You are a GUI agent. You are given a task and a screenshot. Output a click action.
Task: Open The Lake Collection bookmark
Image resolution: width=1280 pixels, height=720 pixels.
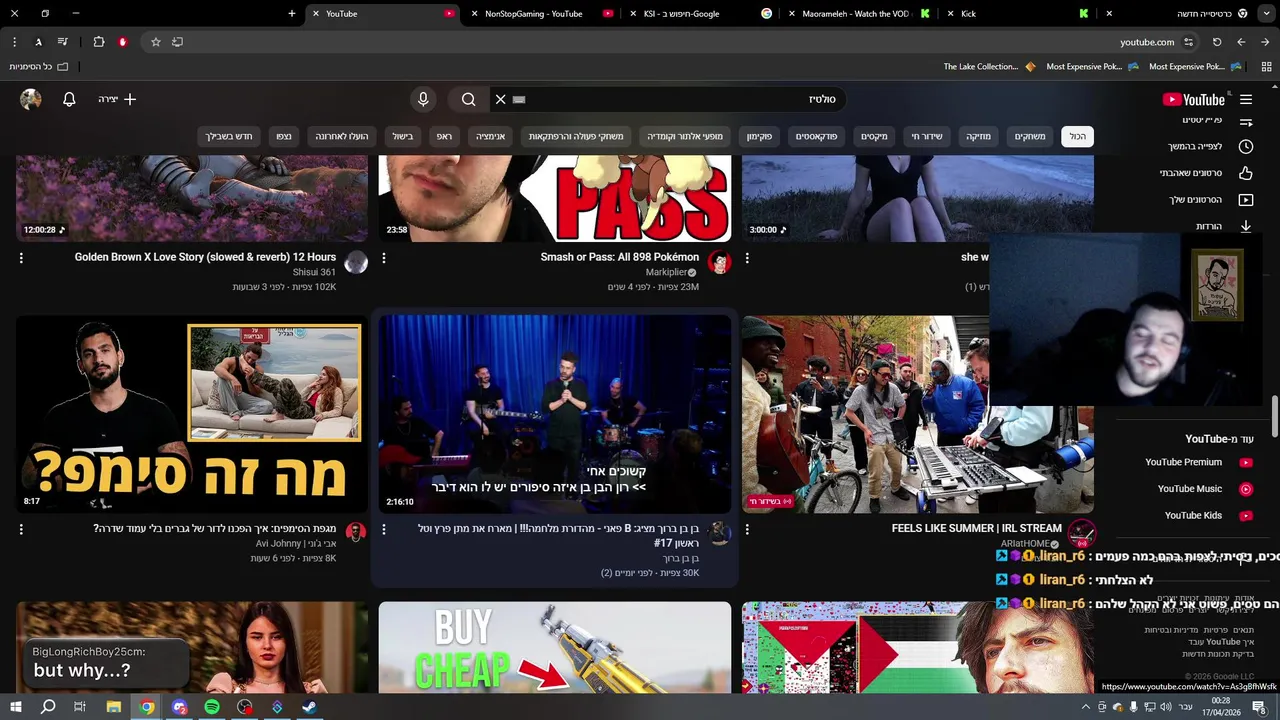(989, 67)
